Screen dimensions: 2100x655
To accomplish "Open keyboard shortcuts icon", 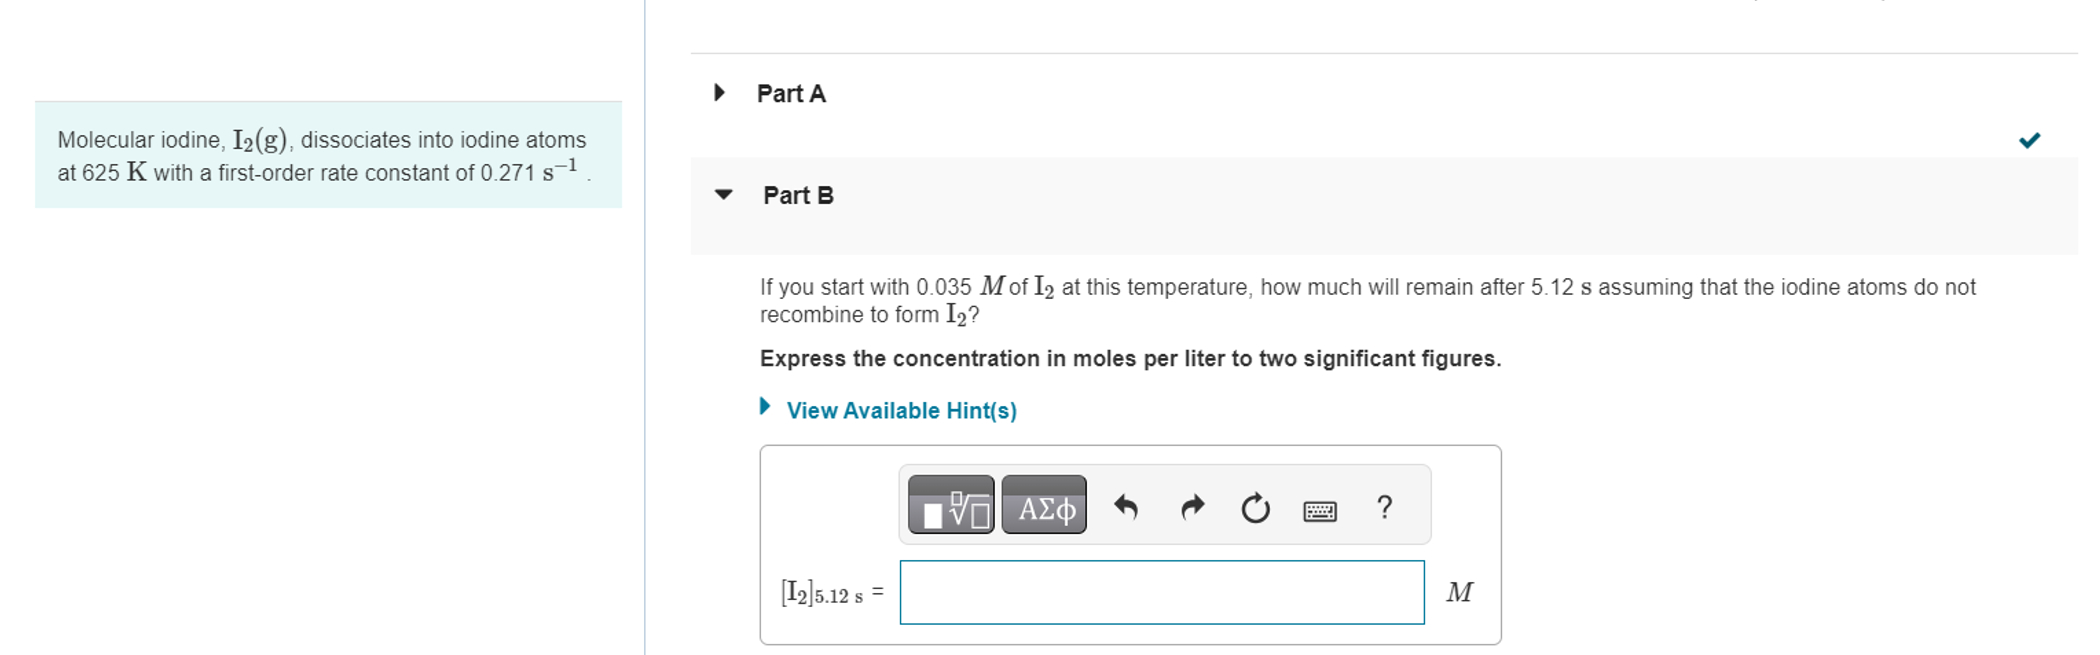I will point(1320,511).
